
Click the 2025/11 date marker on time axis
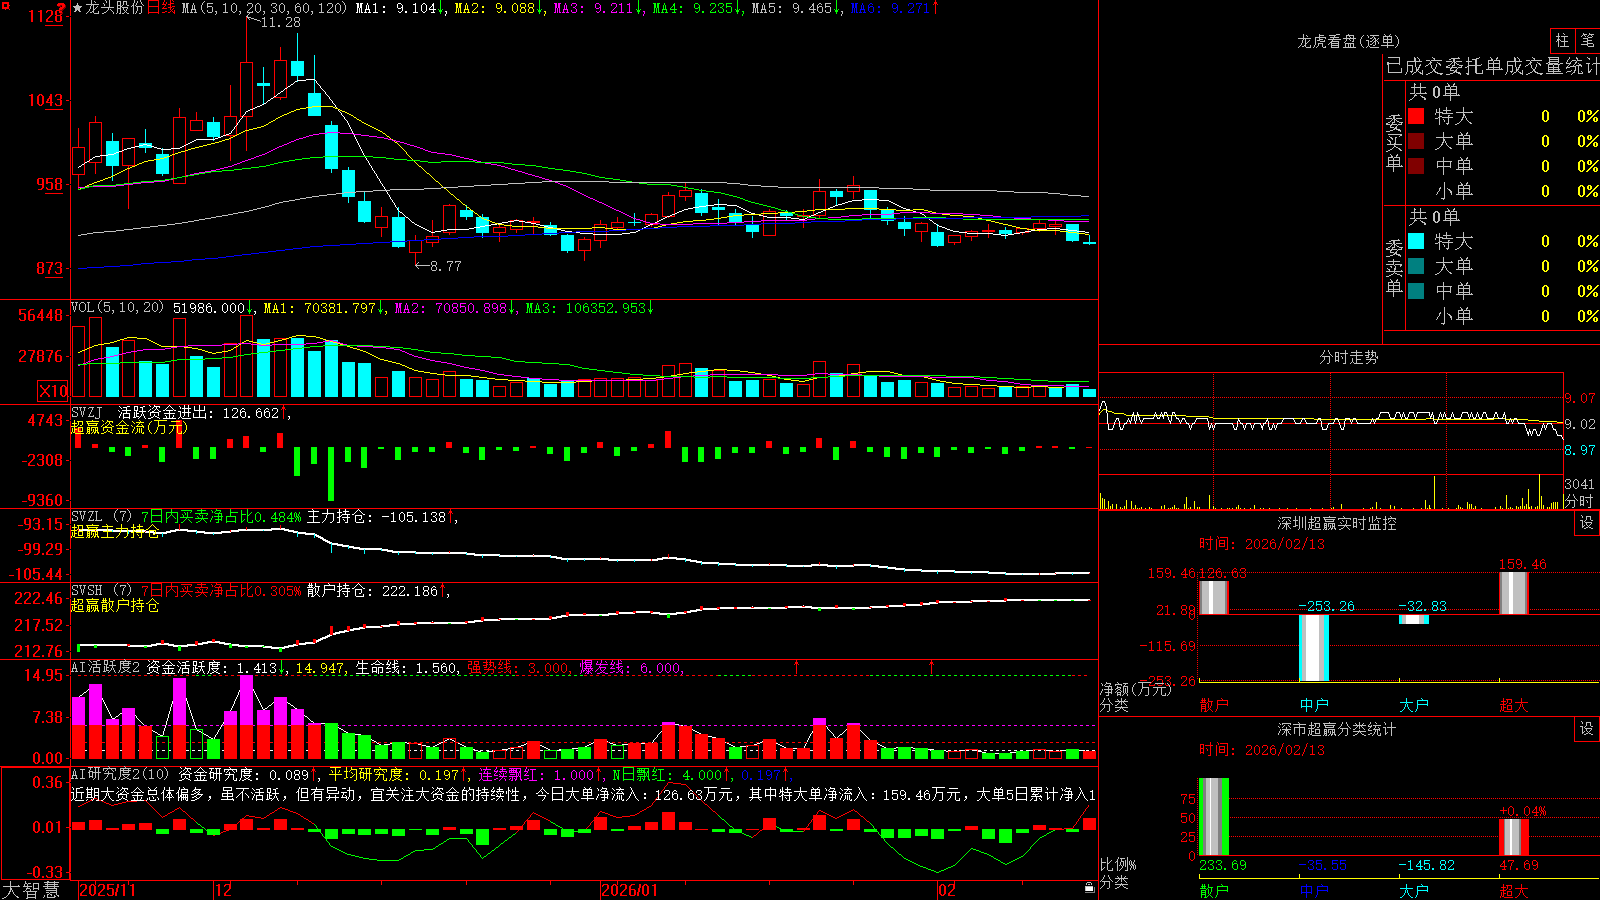tap(107, 890)
